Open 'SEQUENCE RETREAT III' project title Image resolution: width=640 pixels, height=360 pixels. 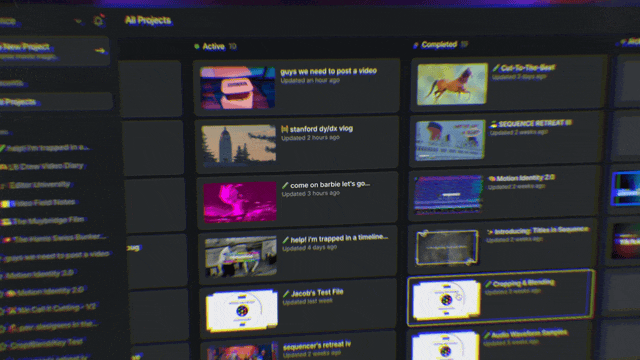click(x=535, y=123)
